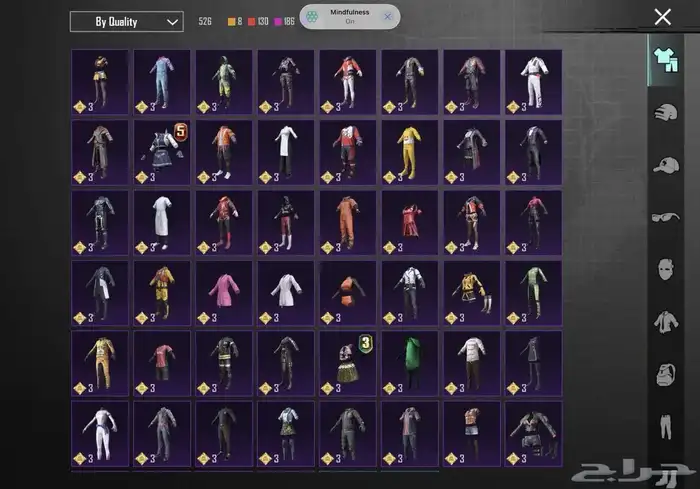This screenshot has width=700, height=489.
Task: Tap the Mindfulness On banner
Action: (x=343, y=17)
